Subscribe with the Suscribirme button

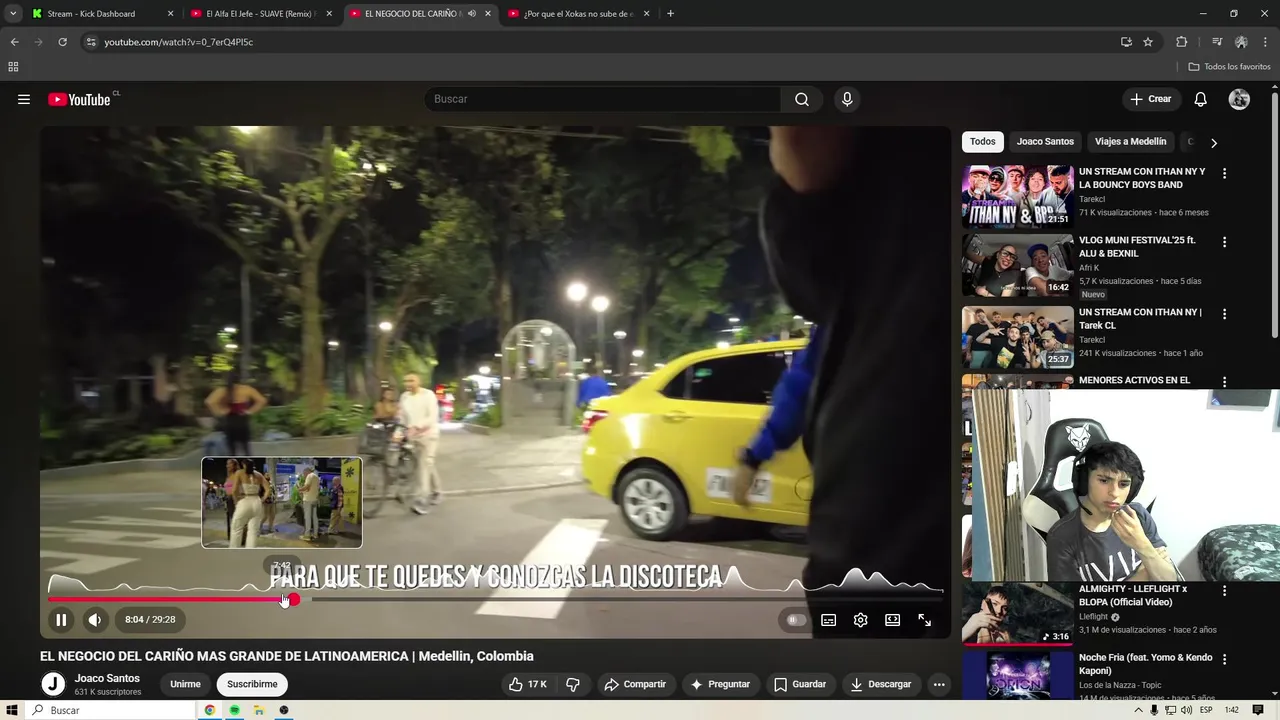[x=252, y=684]
